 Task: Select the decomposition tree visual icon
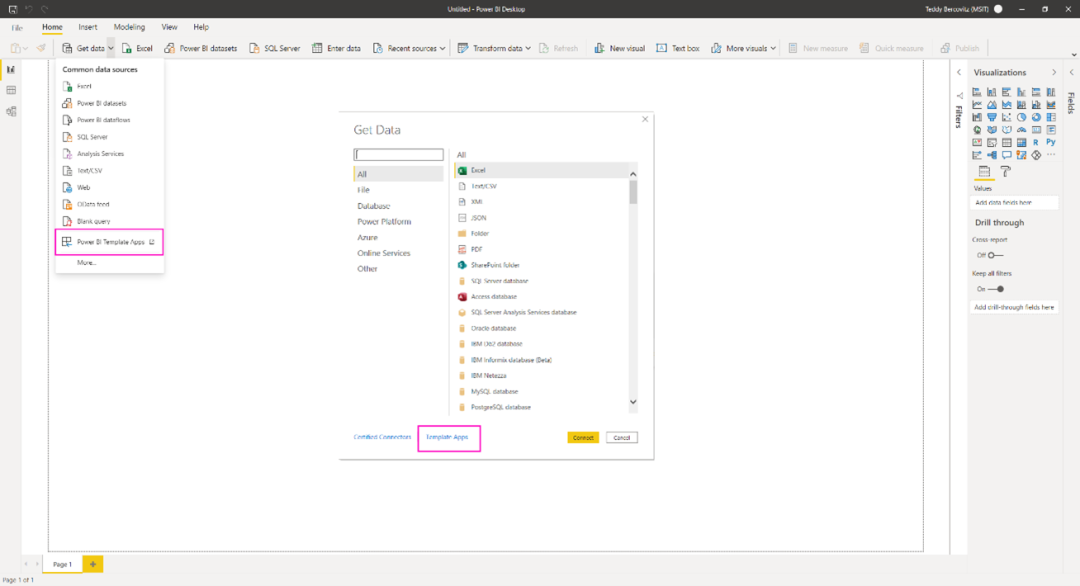[x=992, y=155]
